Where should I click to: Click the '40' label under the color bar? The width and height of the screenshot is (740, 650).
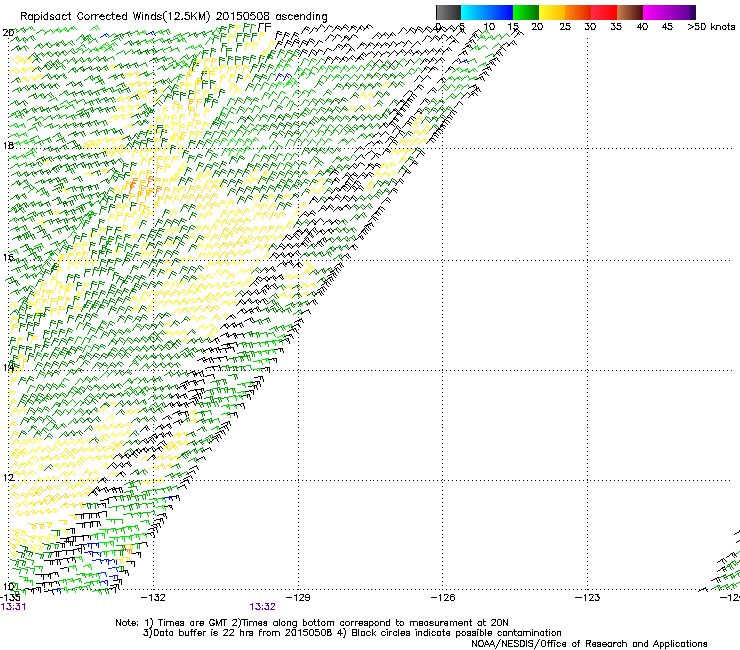[x=642, y=27]
